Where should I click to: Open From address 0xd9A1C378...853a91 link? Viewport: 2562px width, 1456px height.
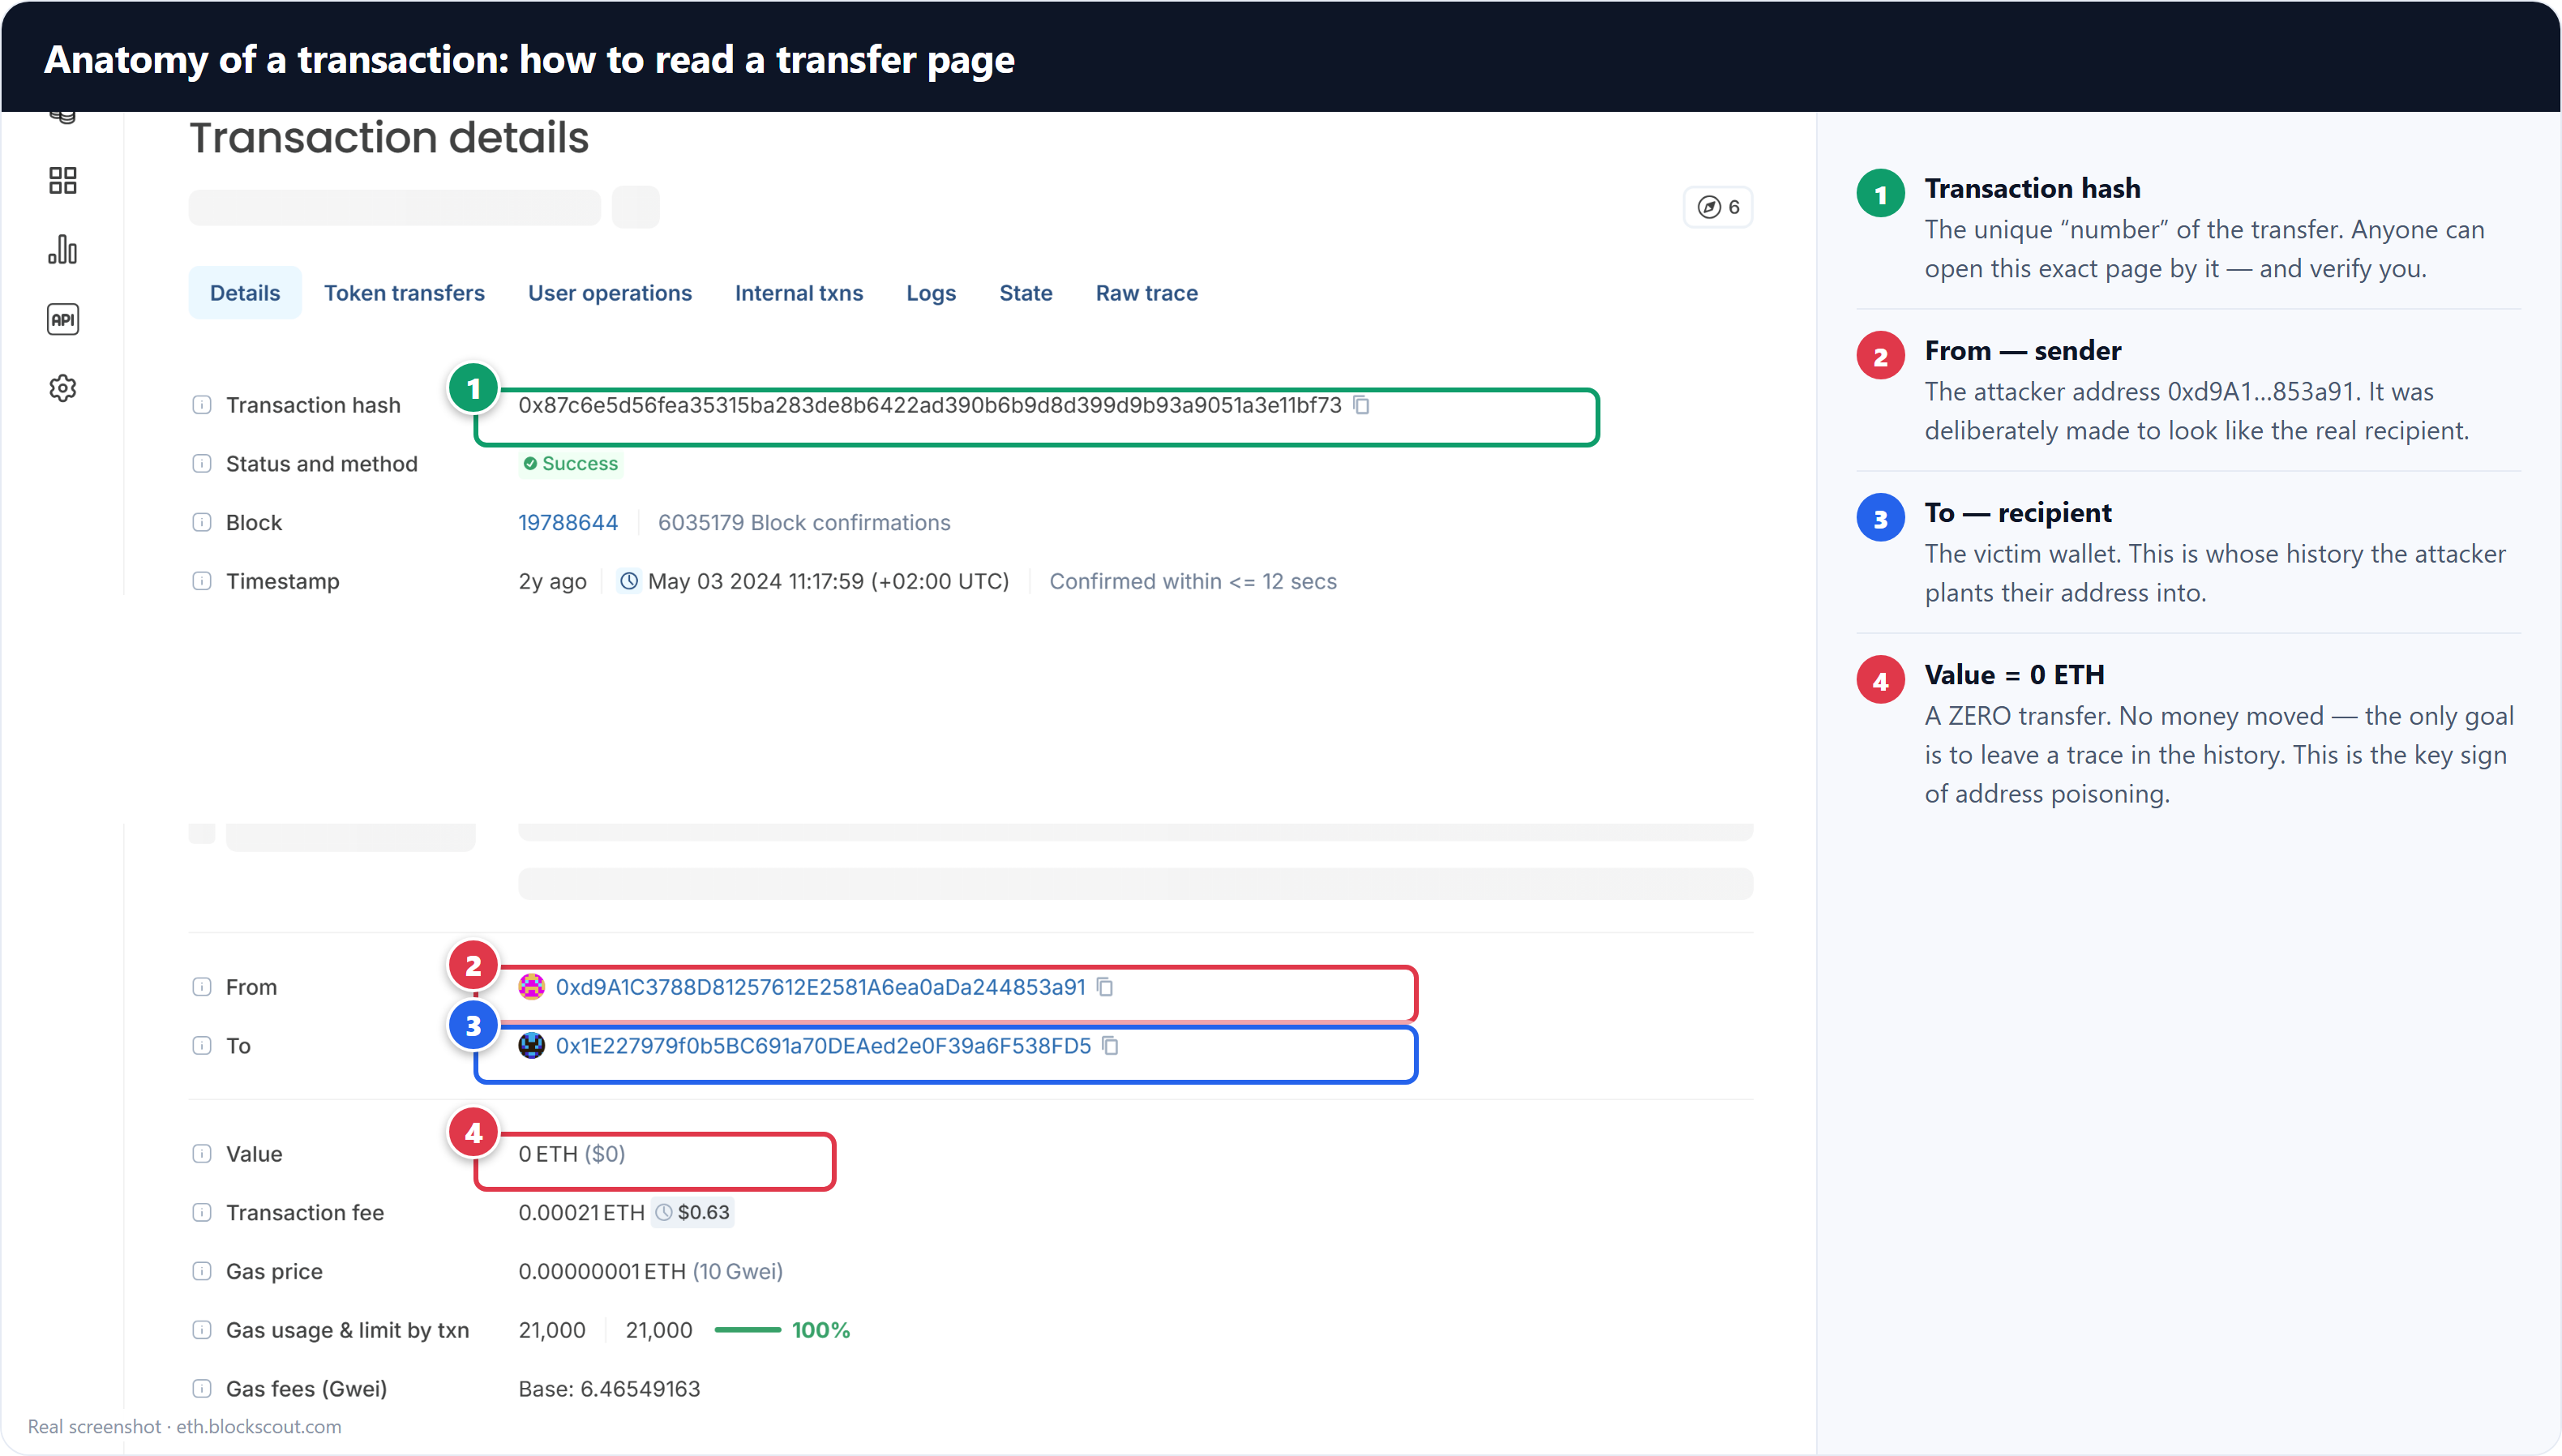821,987
